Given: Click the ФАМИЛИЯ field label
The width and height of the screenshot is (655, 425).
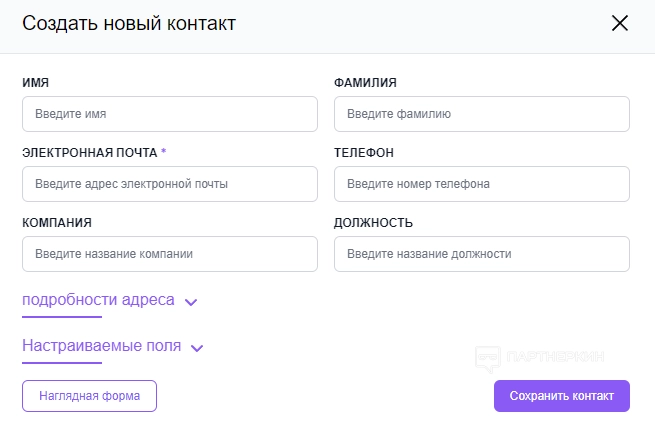Looking at the screenshot, I should 368,83.
